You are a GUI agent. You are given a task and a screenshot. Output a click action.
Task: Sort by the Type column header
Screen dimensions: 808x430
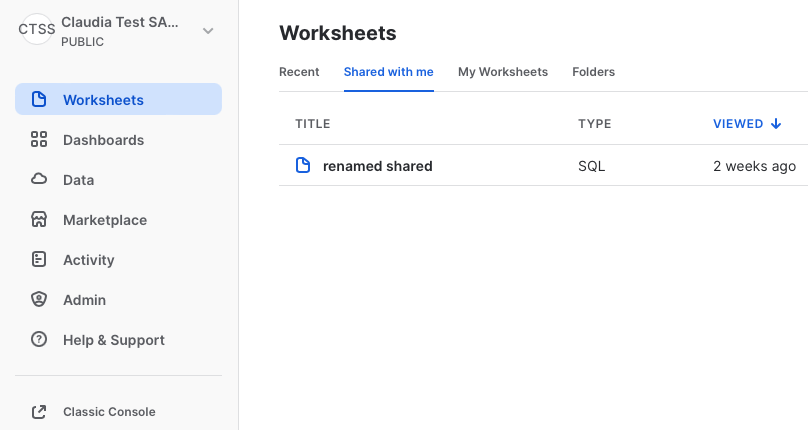(594, 124)
